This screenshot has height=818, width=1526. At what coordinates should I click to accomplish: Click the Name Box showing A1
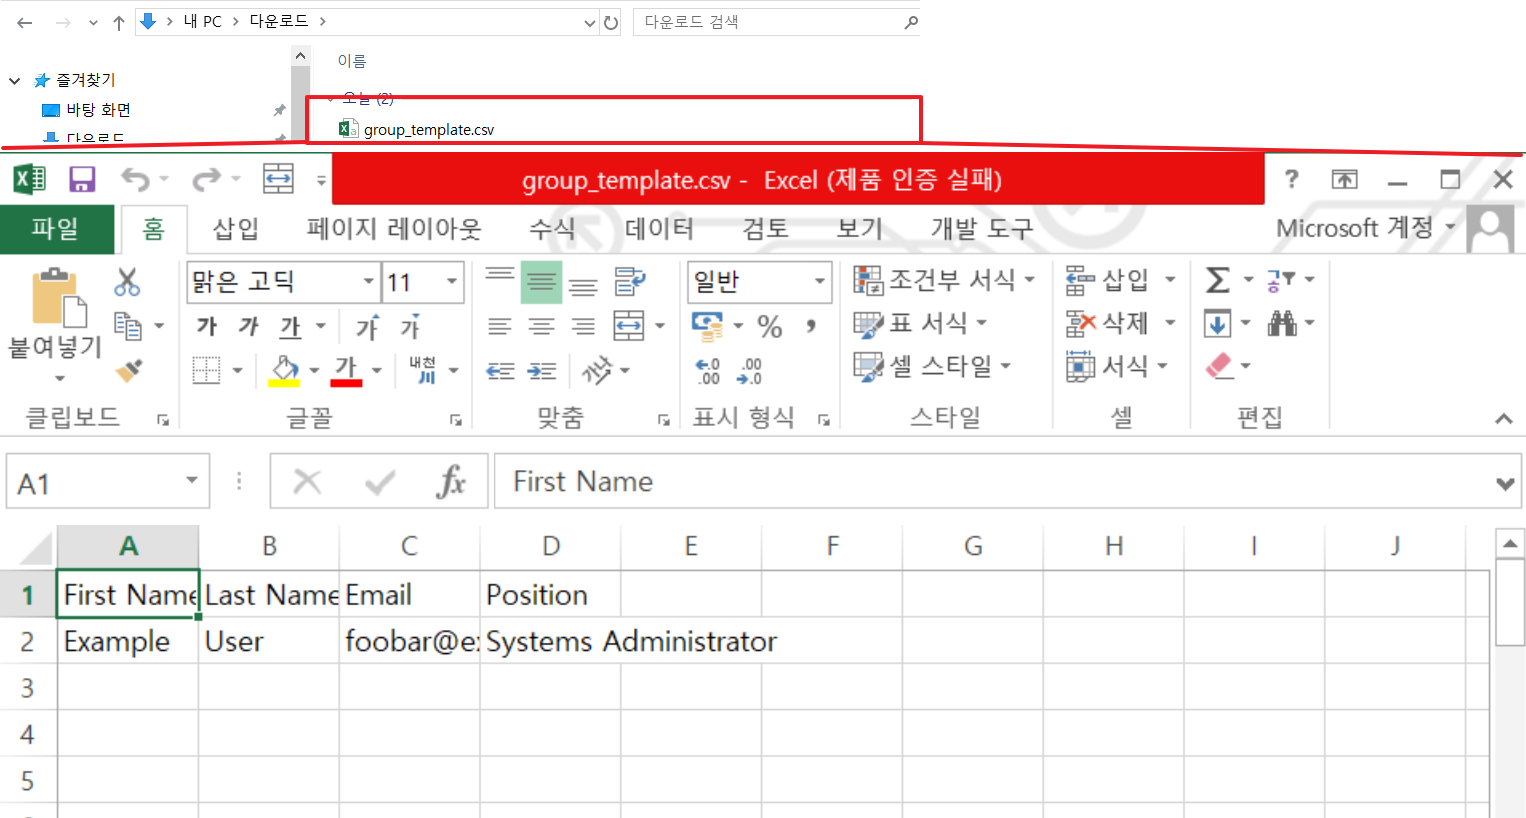[x=108, y=482]
